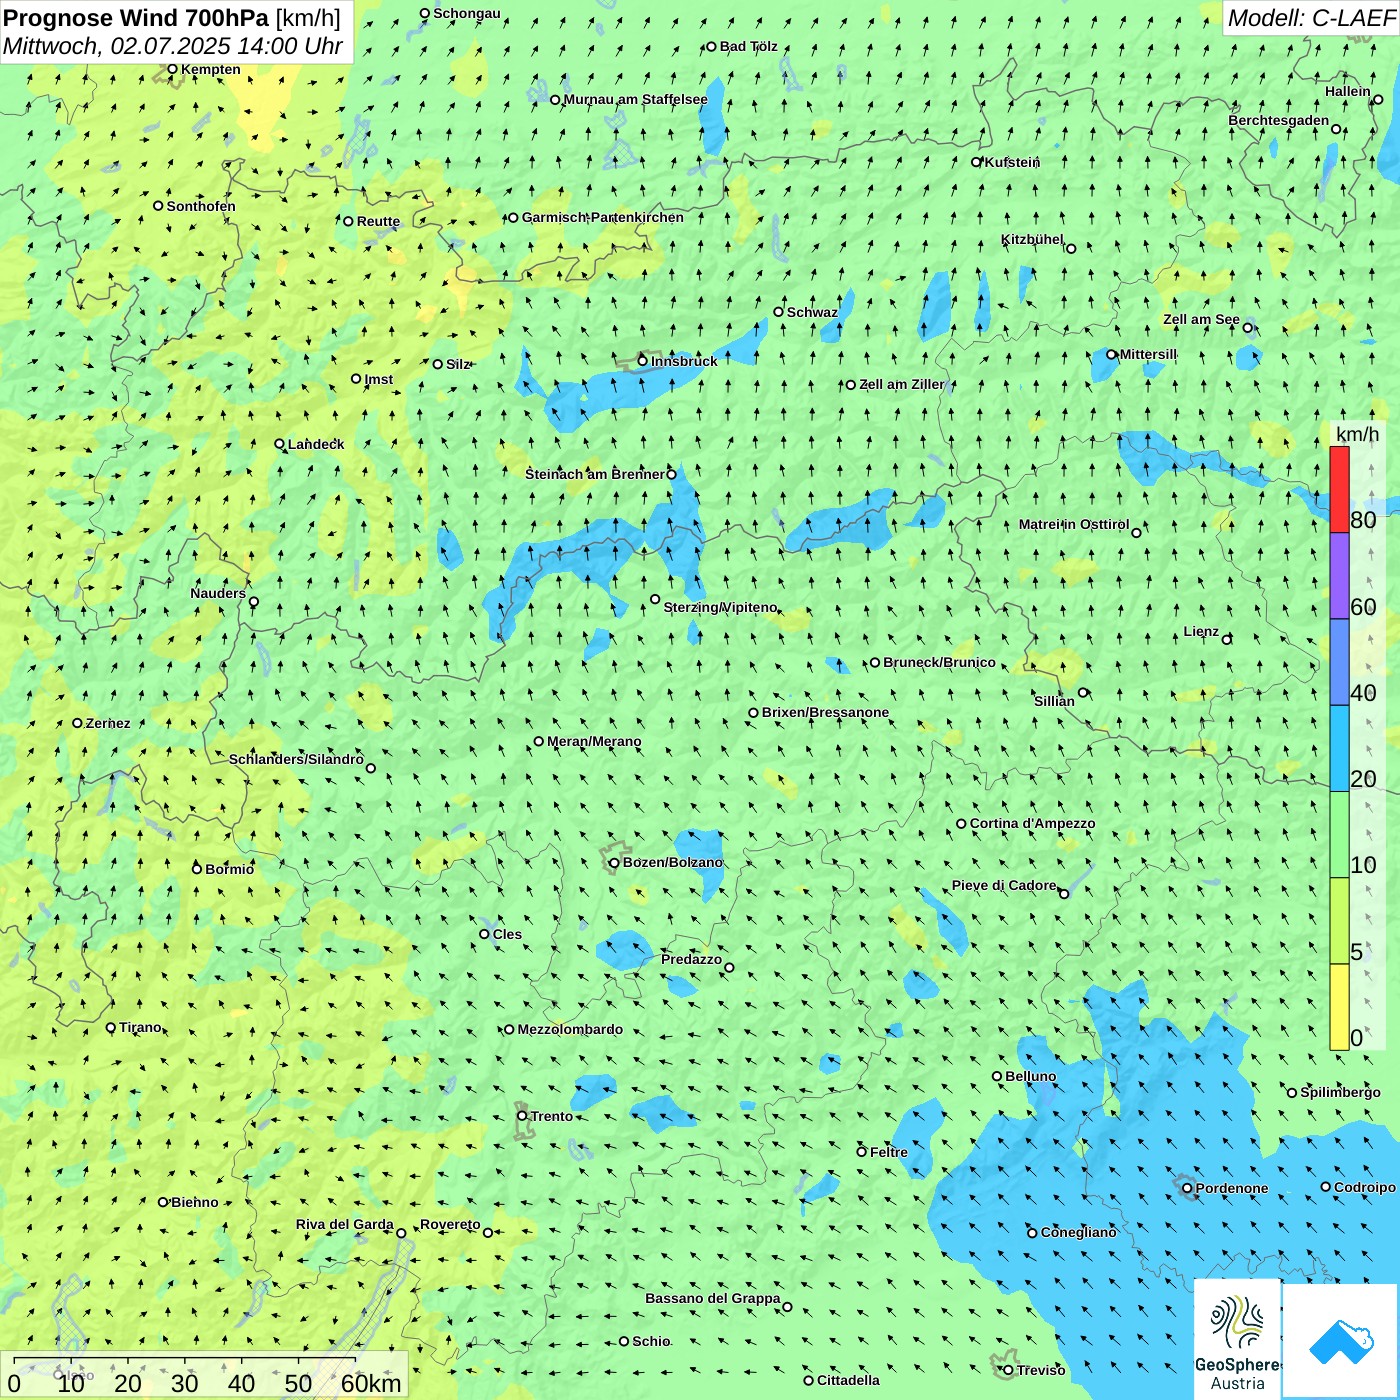Select the Bad Tölz marker circle
This screenshot has height=1400, width=1400.
[x=711, y=46]
